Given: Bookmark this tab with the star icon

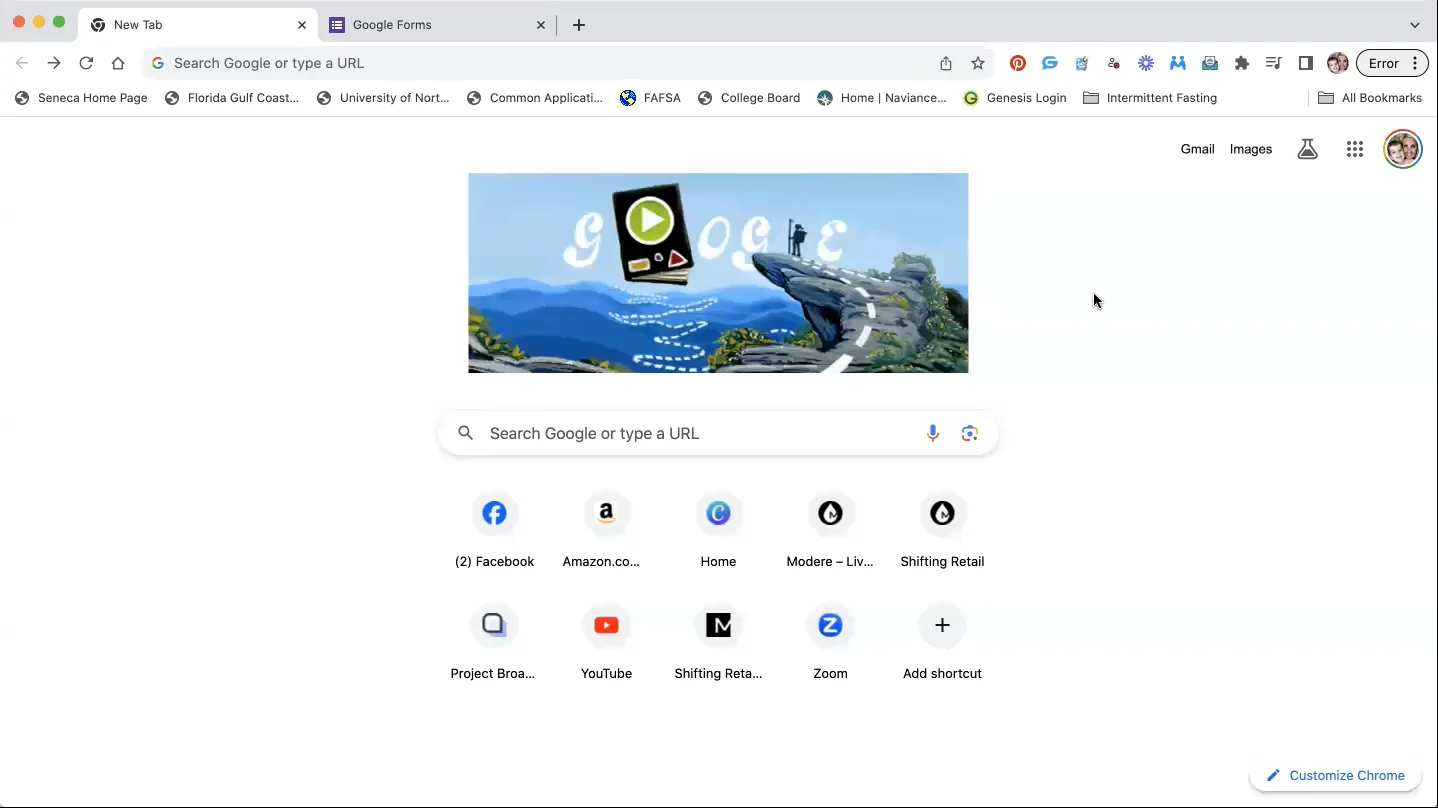Looking at the screenshot, I should [978, 63].
